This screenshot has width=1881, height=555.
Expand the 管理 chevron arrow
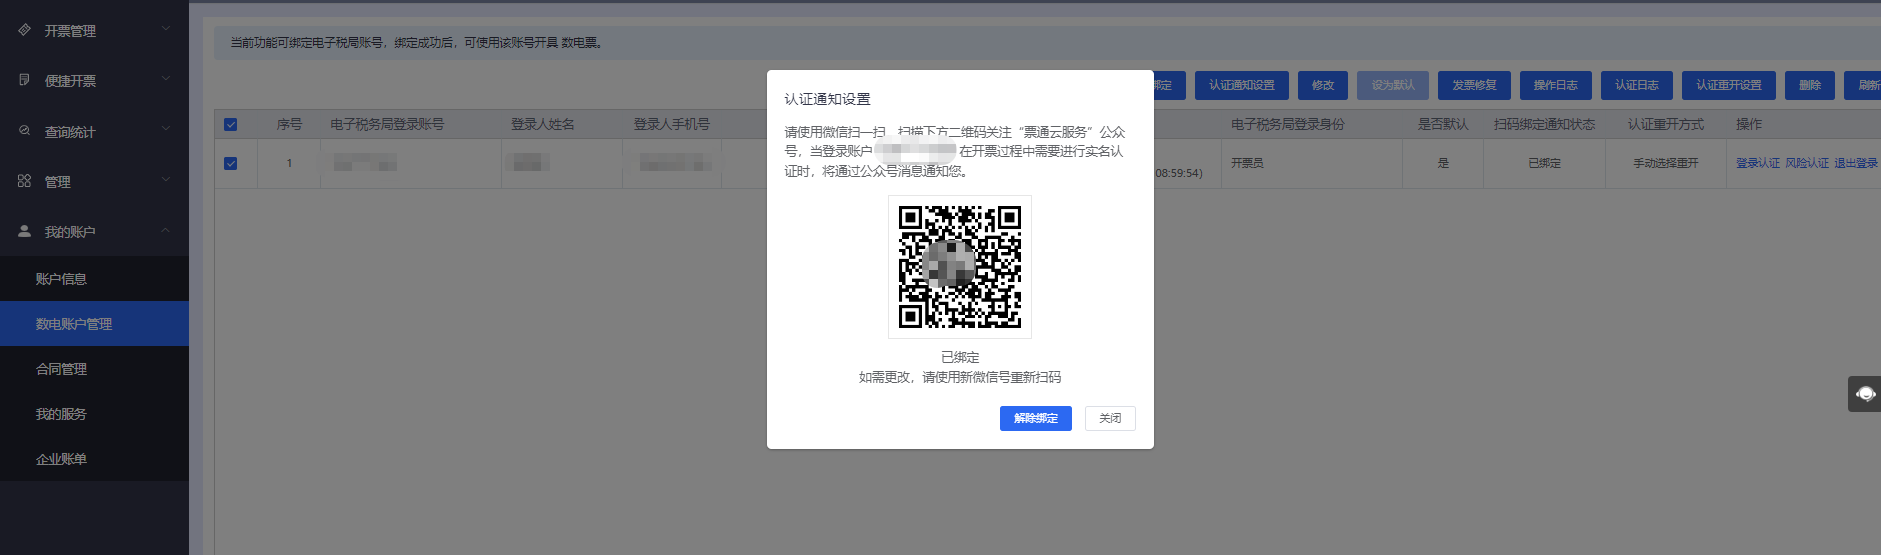click(x=166, y=179)
